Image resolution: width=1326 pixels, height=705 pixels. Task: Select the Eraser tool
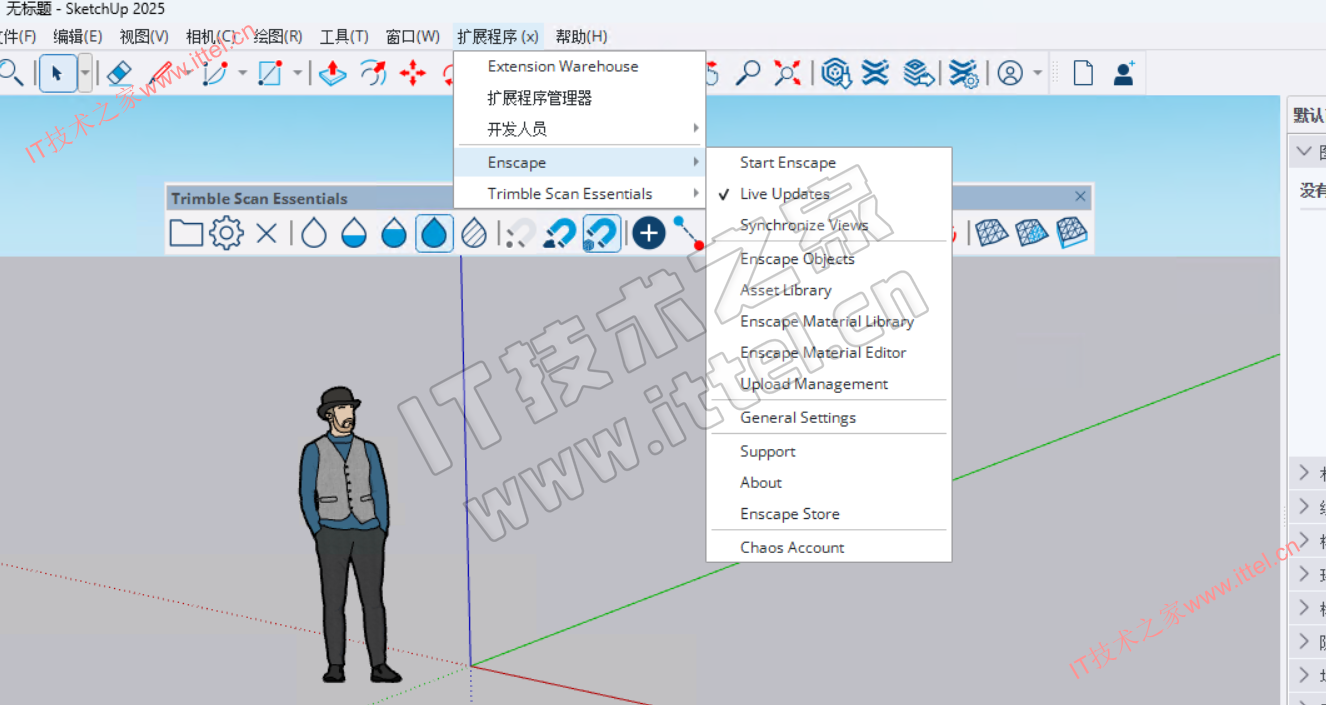coord(119,73)
